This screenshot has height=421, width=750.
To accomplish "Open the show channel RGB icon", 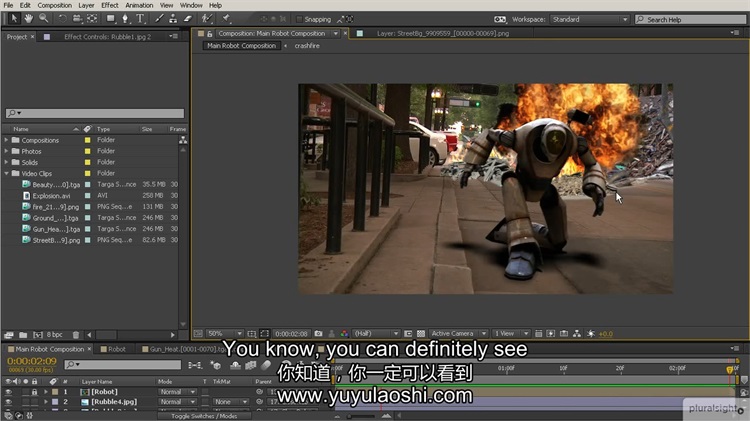I will 344,333.
